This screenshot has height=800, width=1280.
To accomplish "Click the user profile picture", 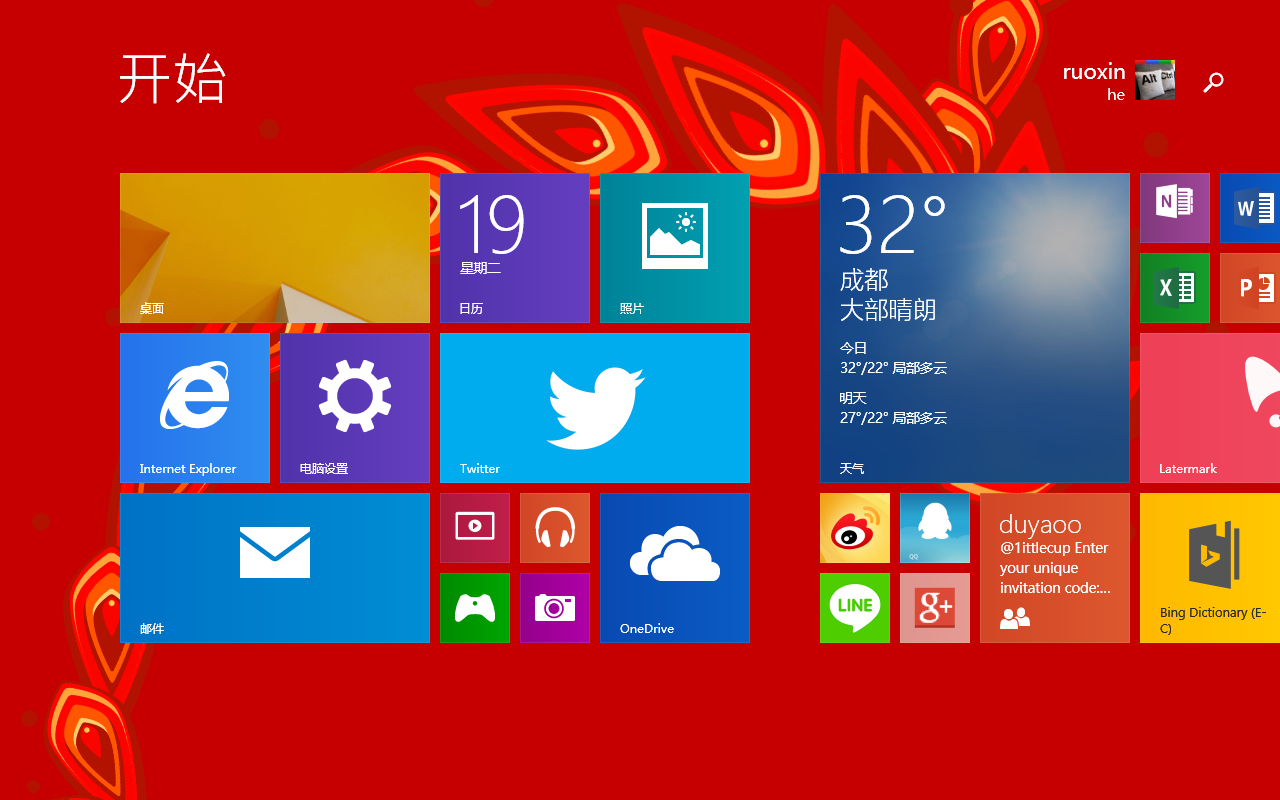I will tap(1155, 80).
